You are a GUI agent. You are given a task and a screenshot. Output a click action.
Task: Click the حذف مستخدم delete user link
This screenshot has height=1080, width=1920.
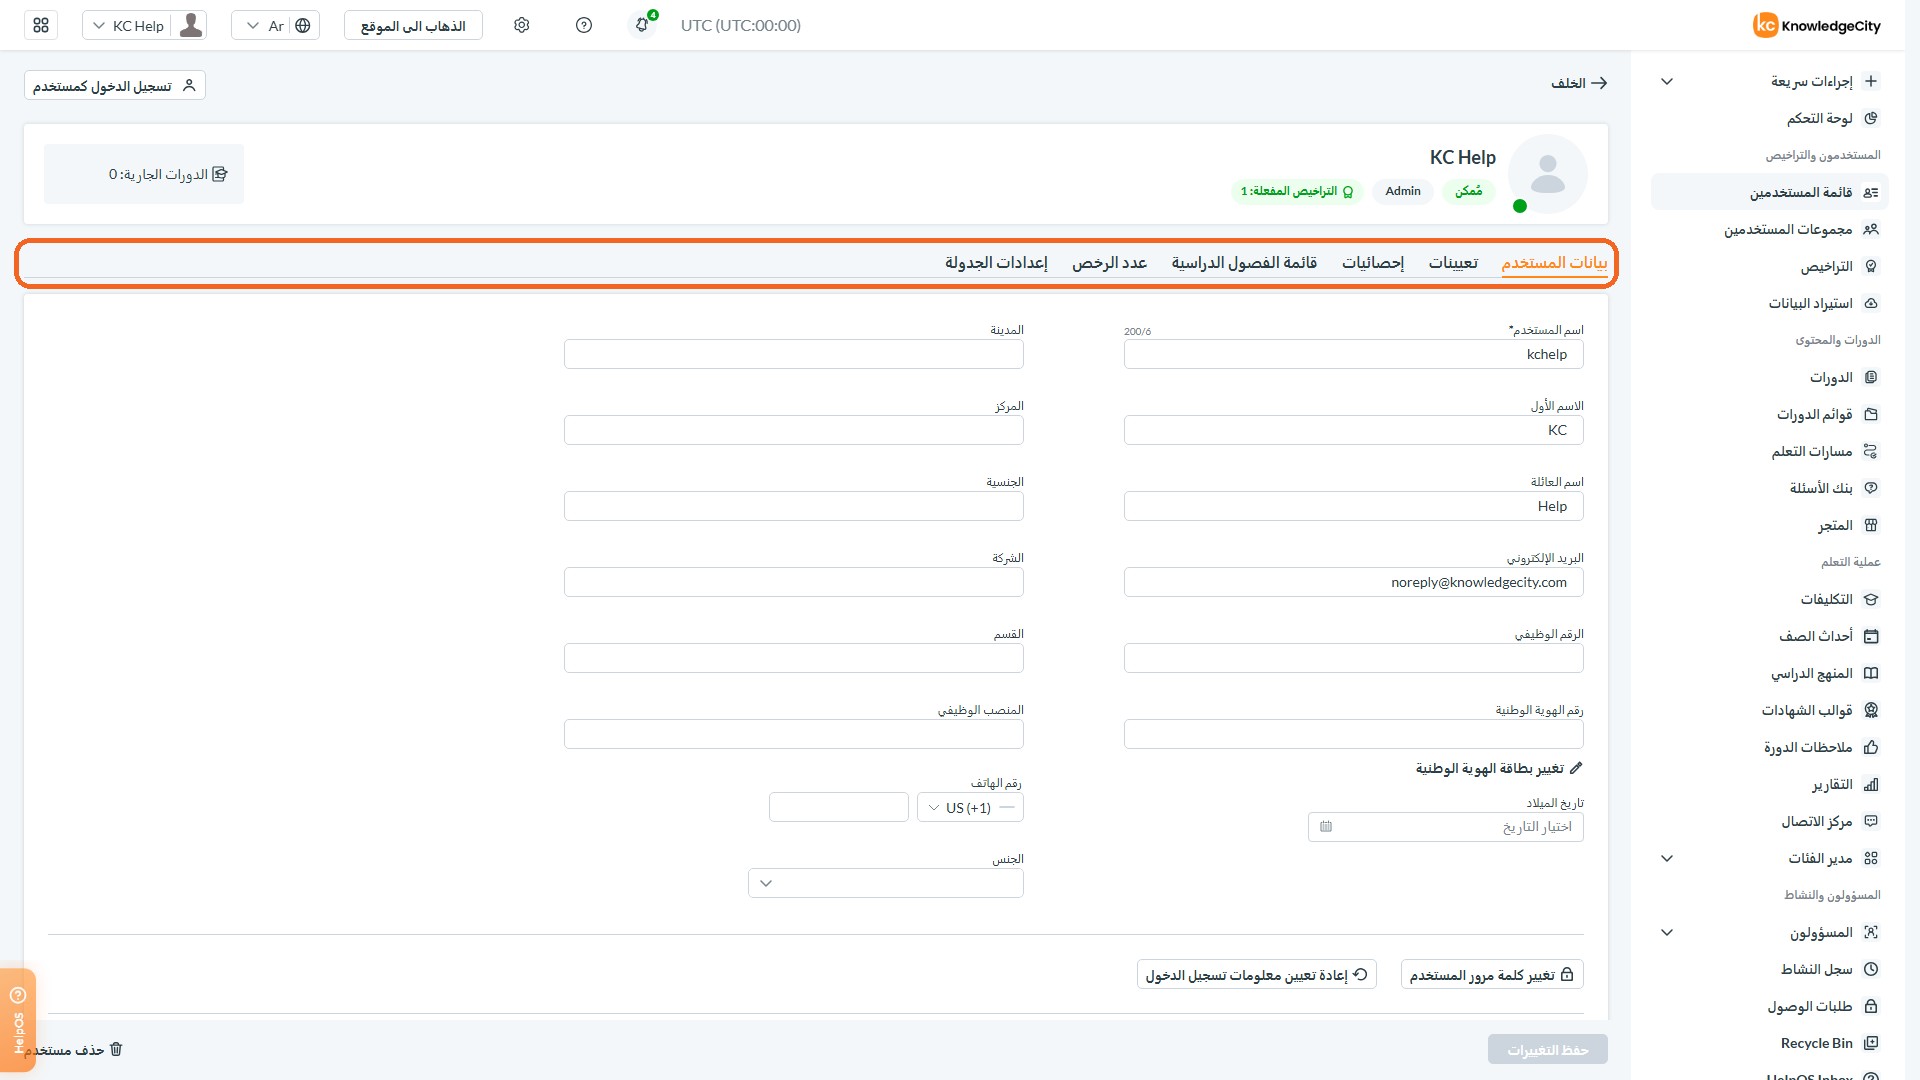[x=74, y=1049]
